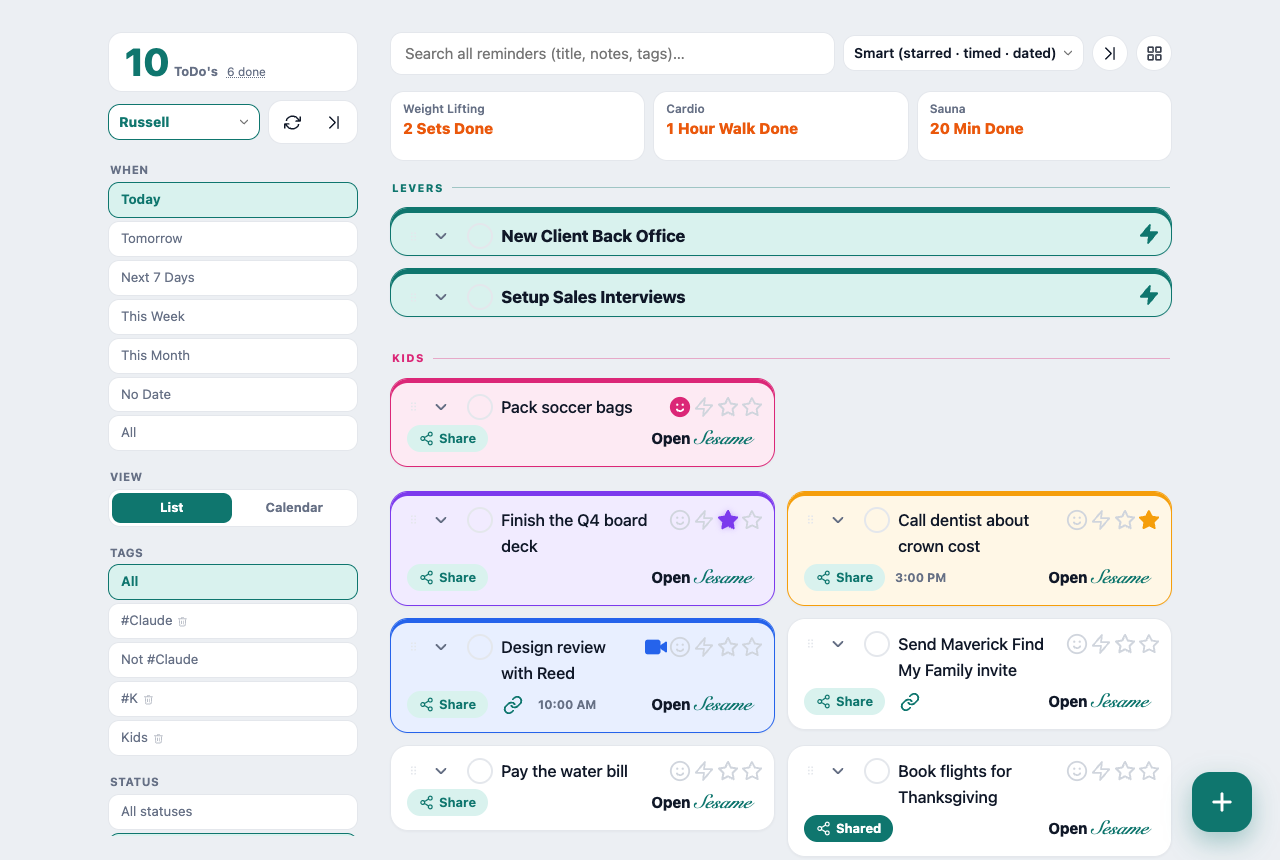Click the grid layout icon next to search
Image resolution: width=1280 pixels, height=860 pixels.
coord(1154,53)
